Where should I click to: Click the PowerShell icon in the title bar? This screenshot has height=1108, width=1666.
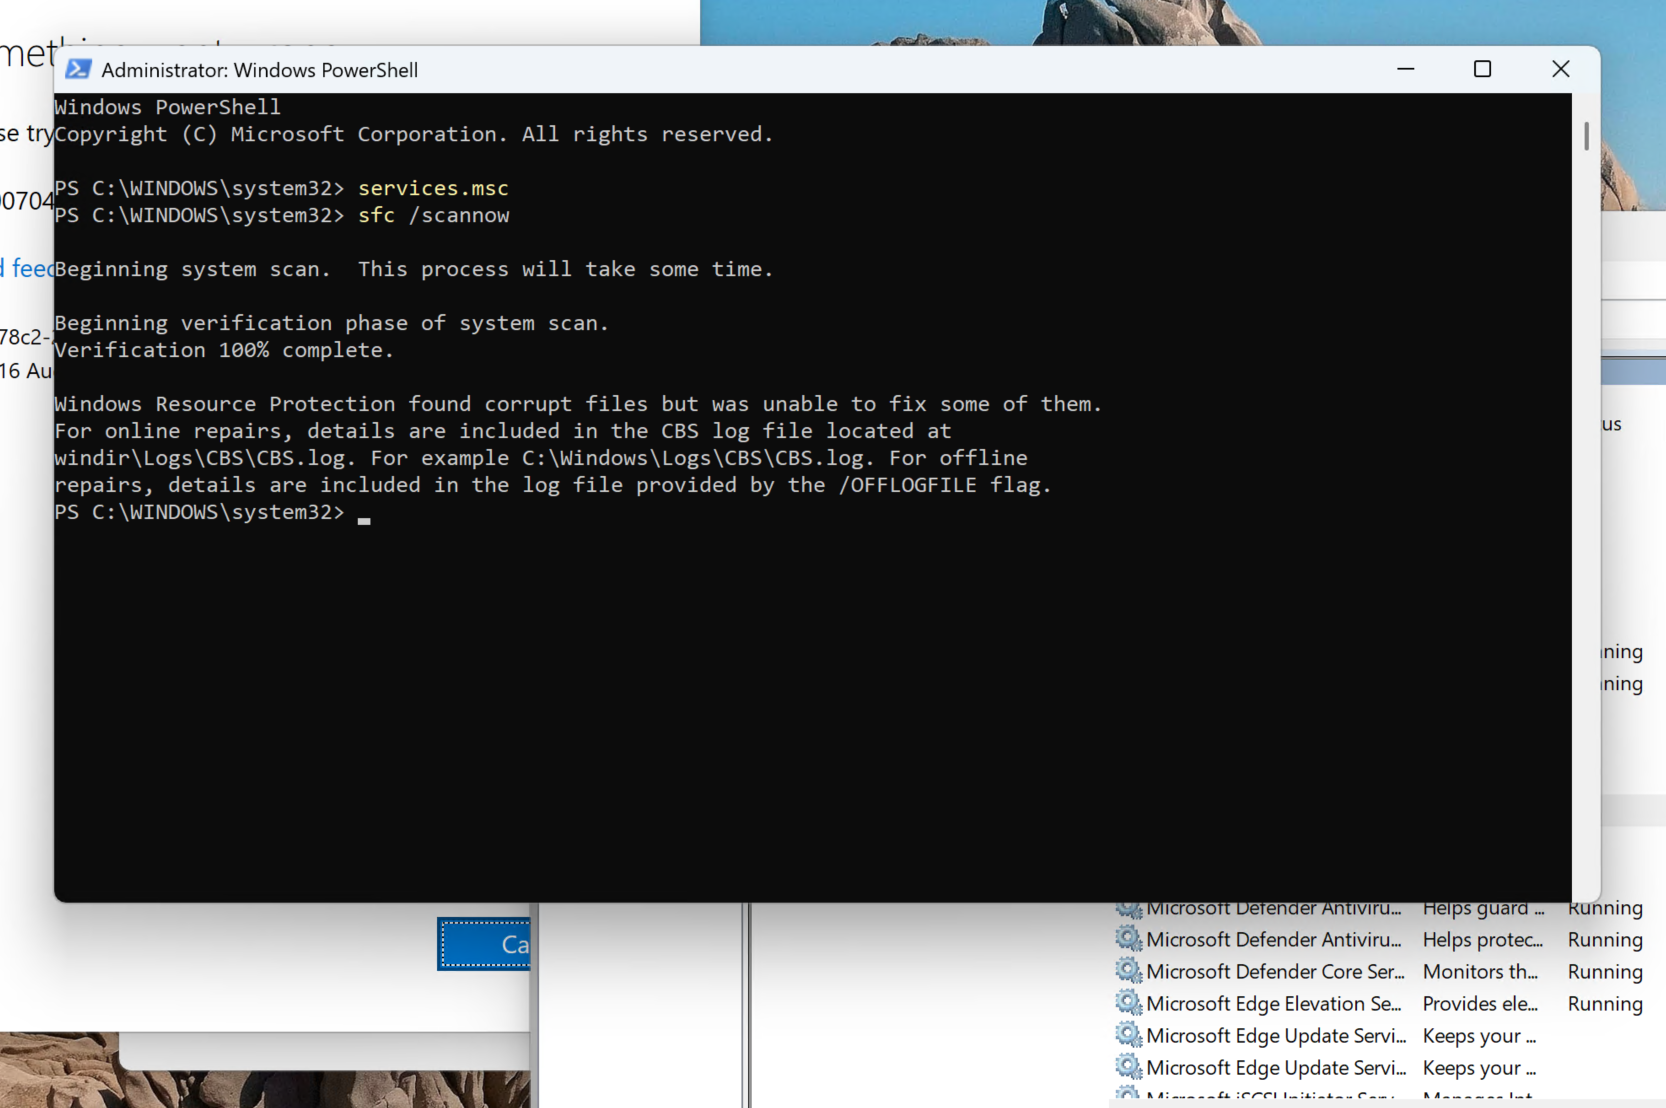pos(78,69)
